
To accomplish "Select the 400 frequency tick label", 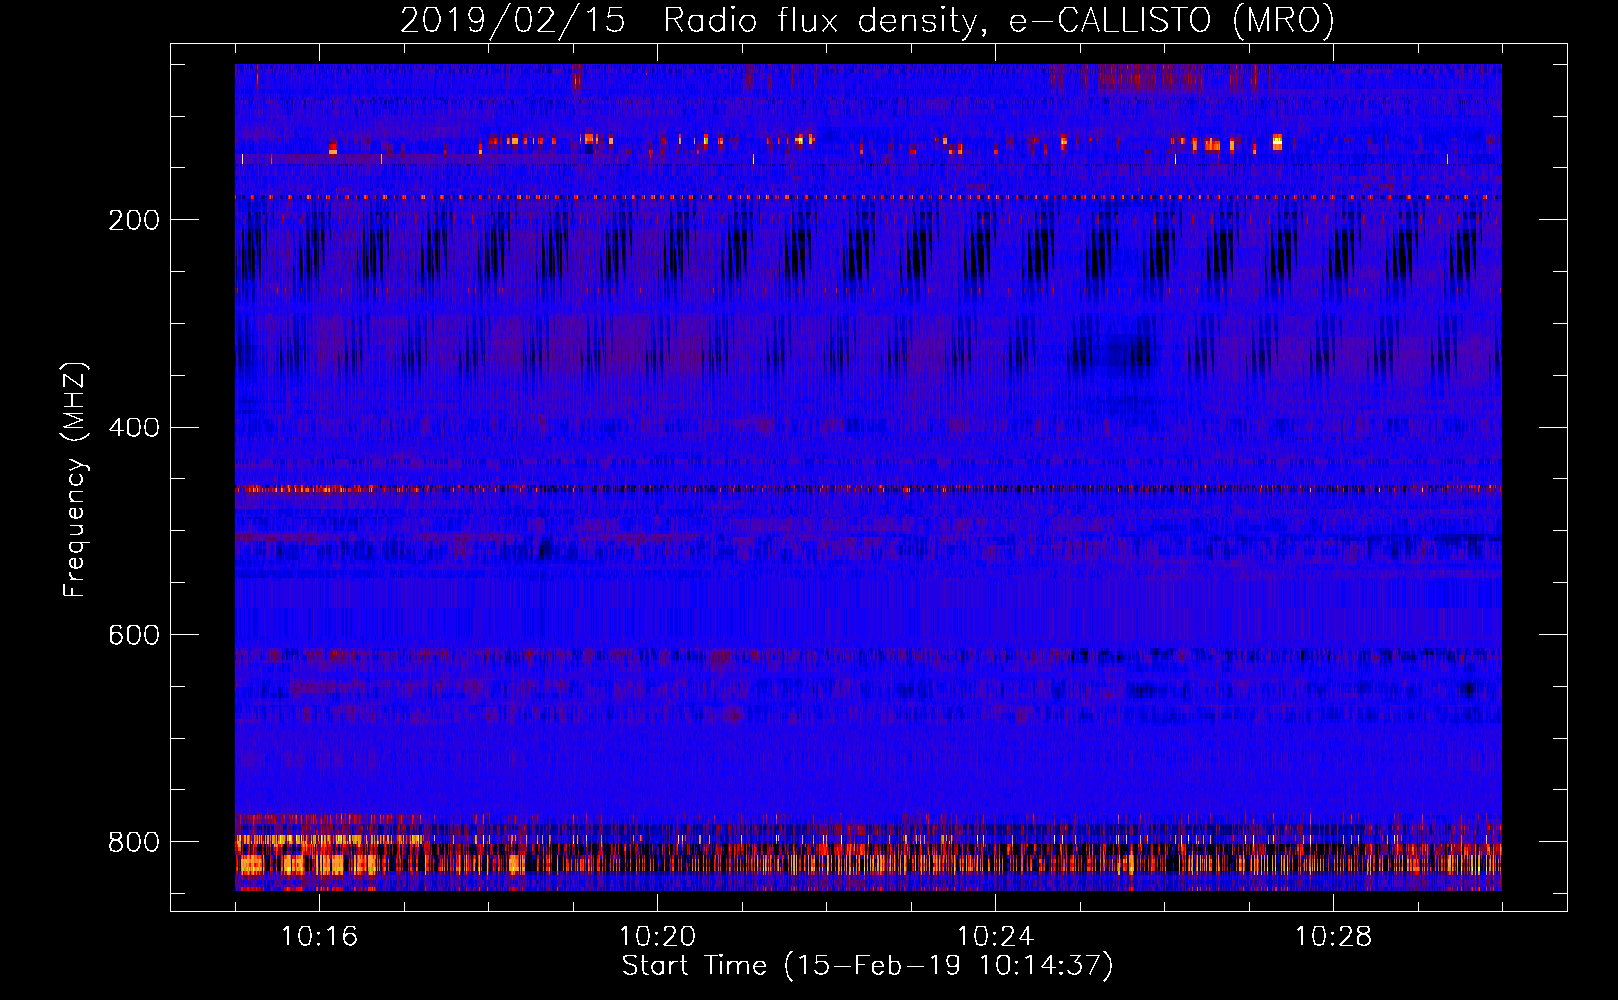I will tap(134, 428).
